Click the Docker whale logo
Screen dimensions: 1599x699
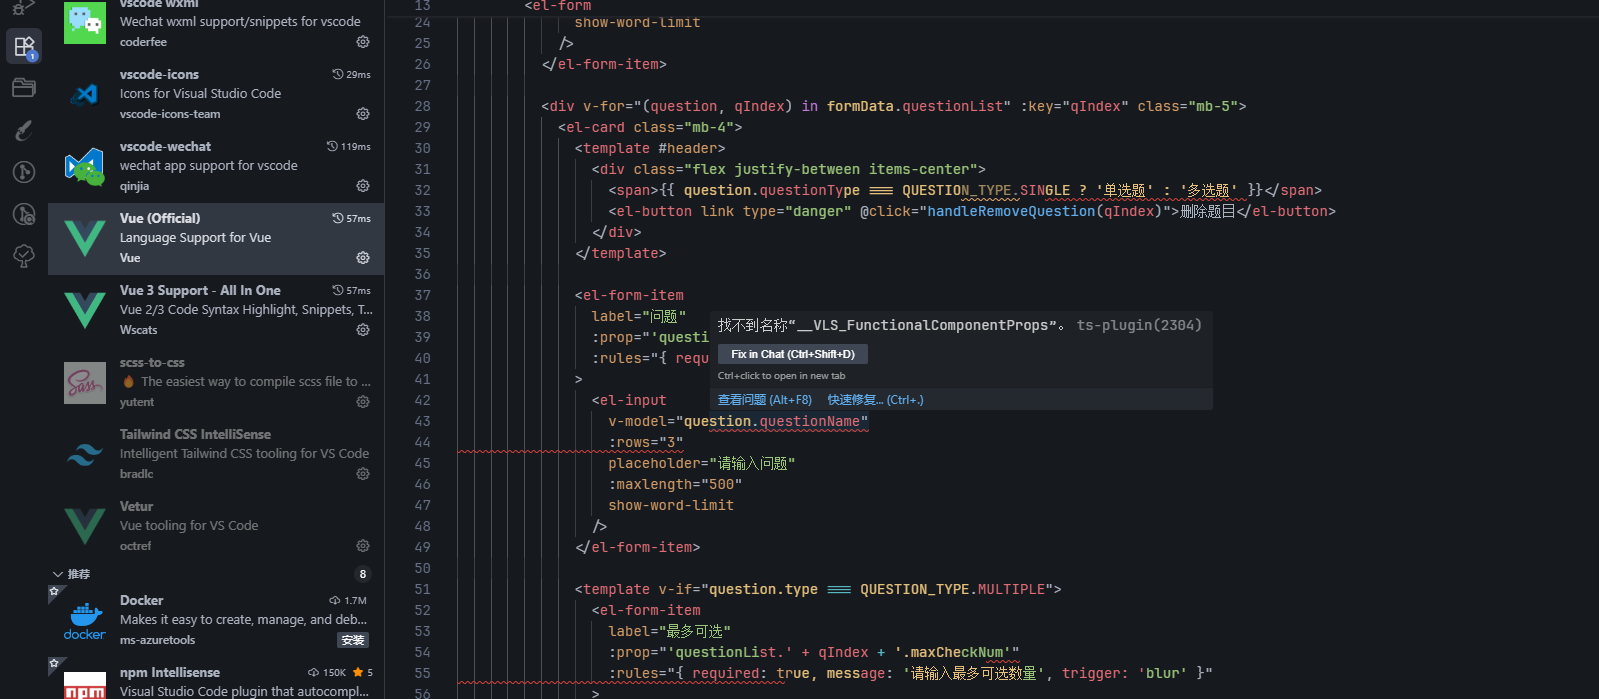(x=85, y=621)
